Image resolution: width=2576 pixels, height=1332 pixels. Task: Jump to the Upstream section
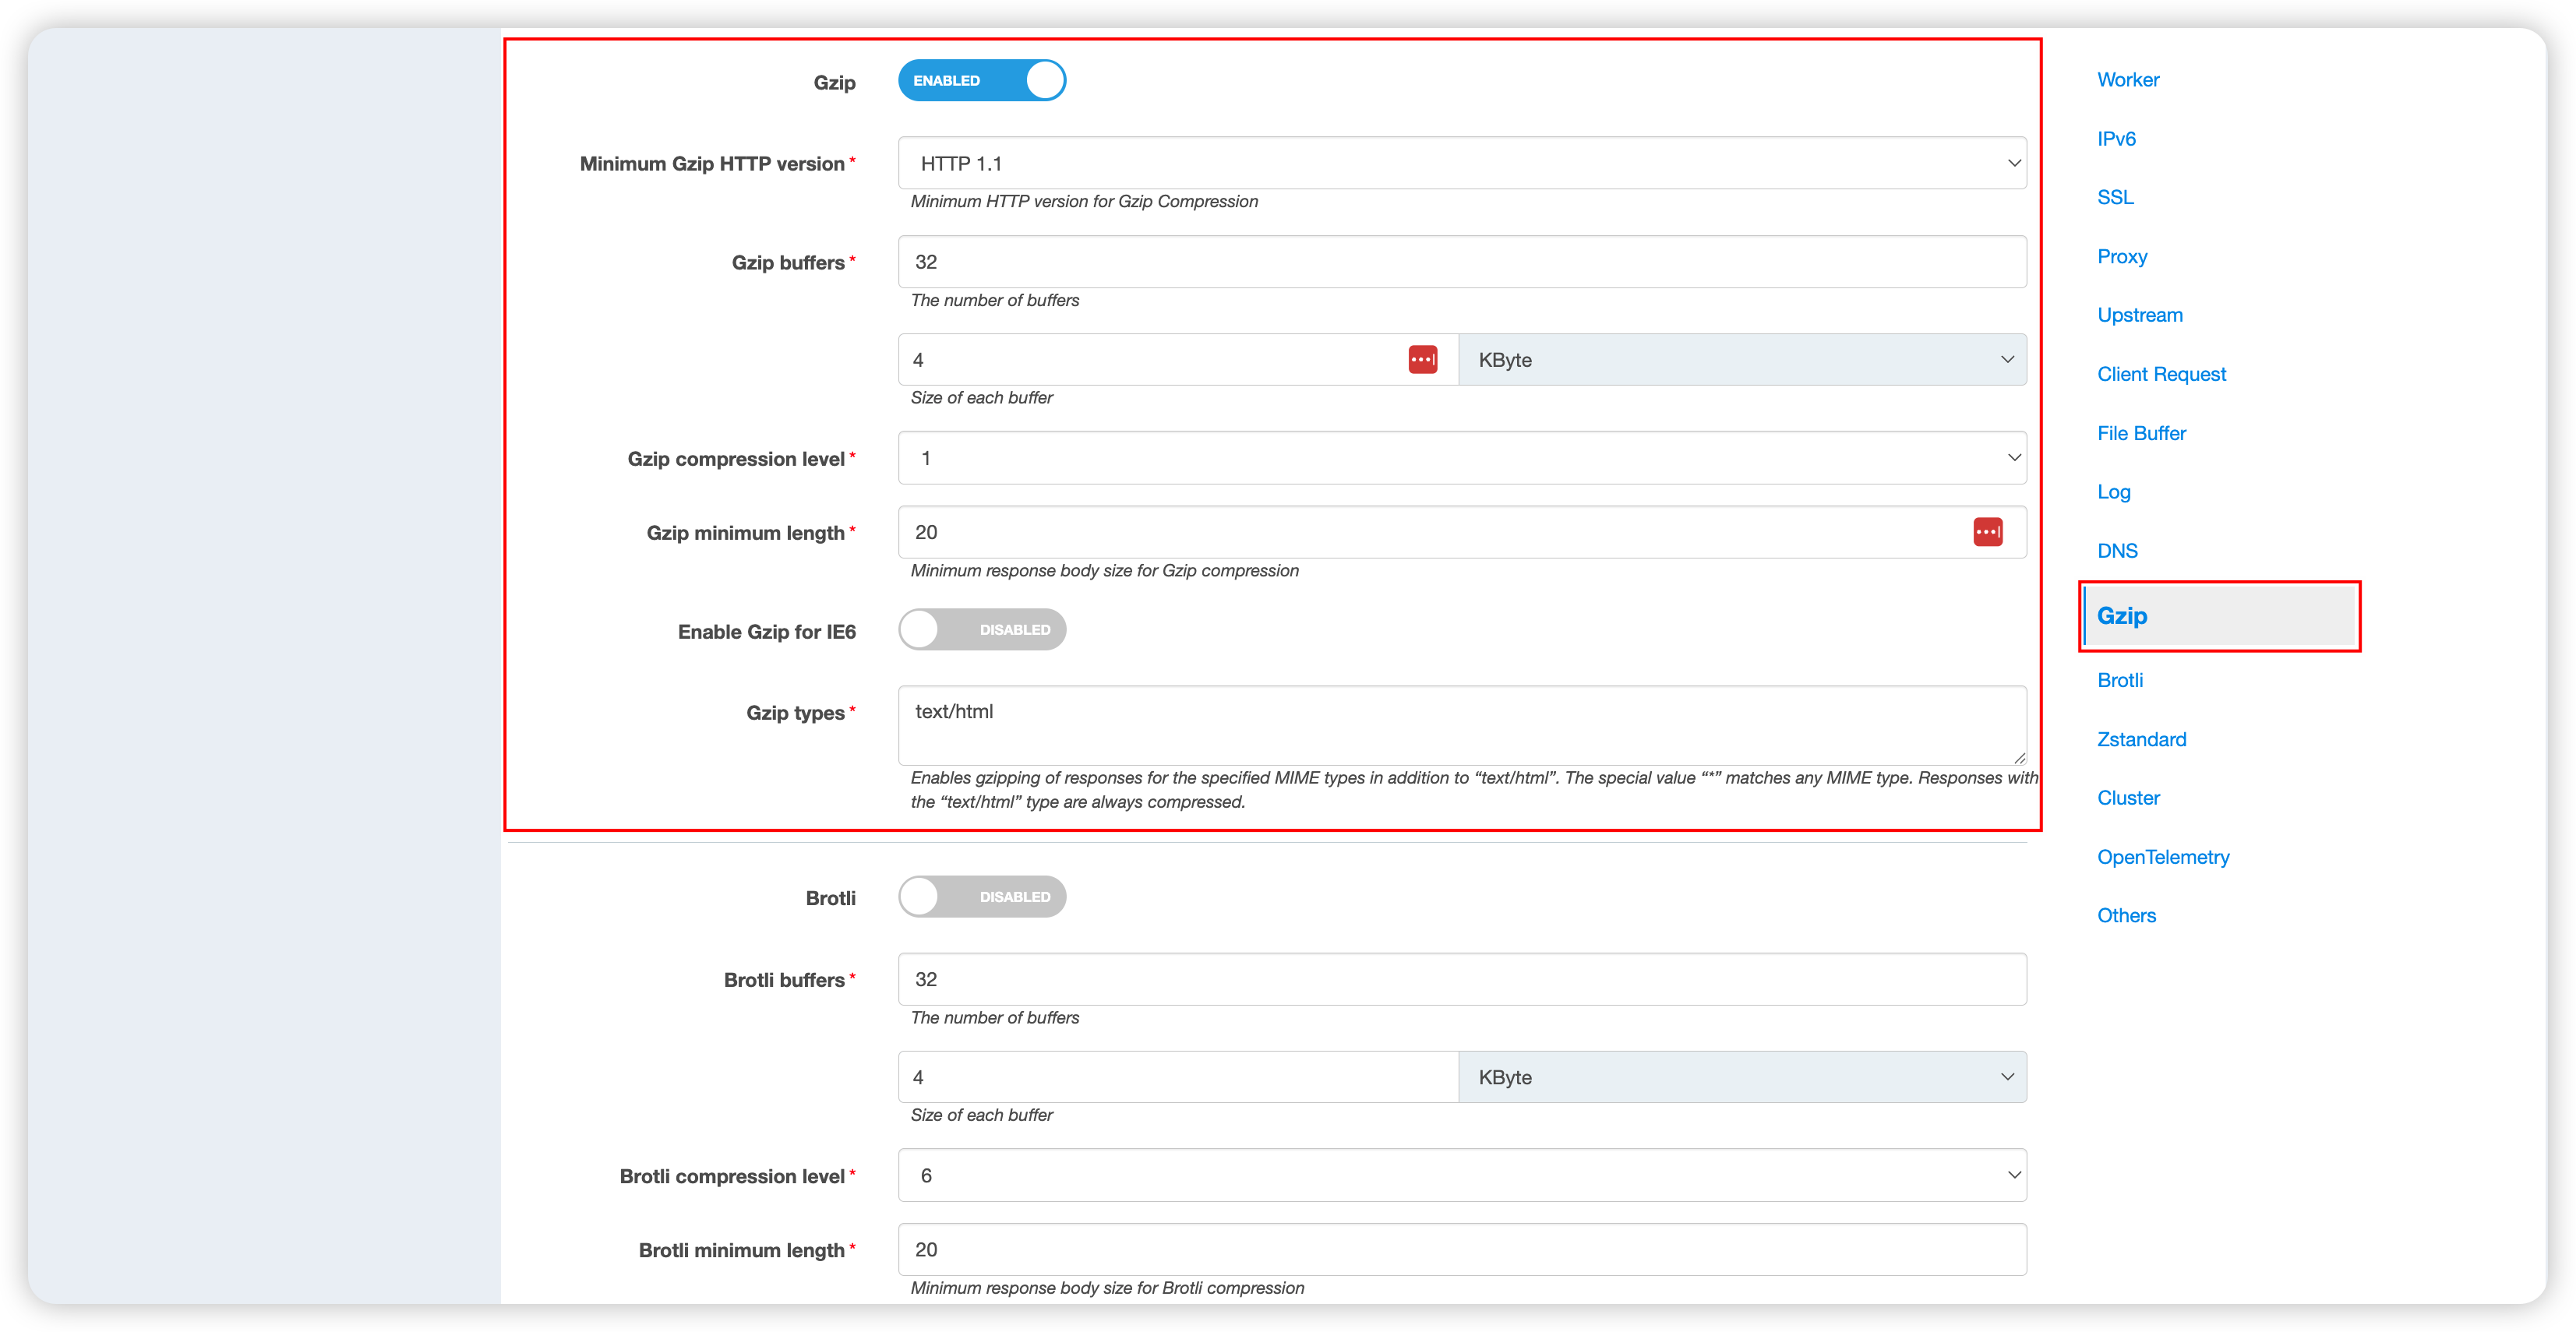click(2140, 316)
